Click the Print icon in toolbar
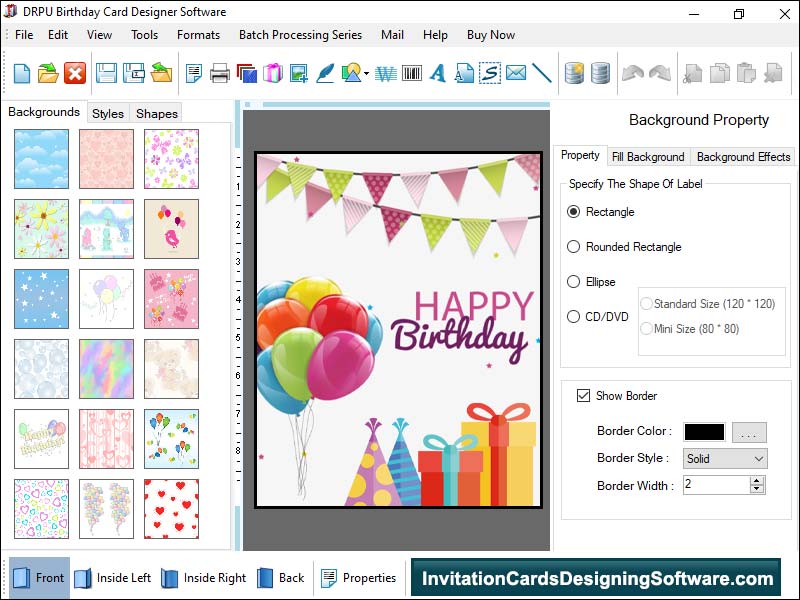The height and width of the screenshot is (600, 800). pyautogui.click(x=220, y=73)
